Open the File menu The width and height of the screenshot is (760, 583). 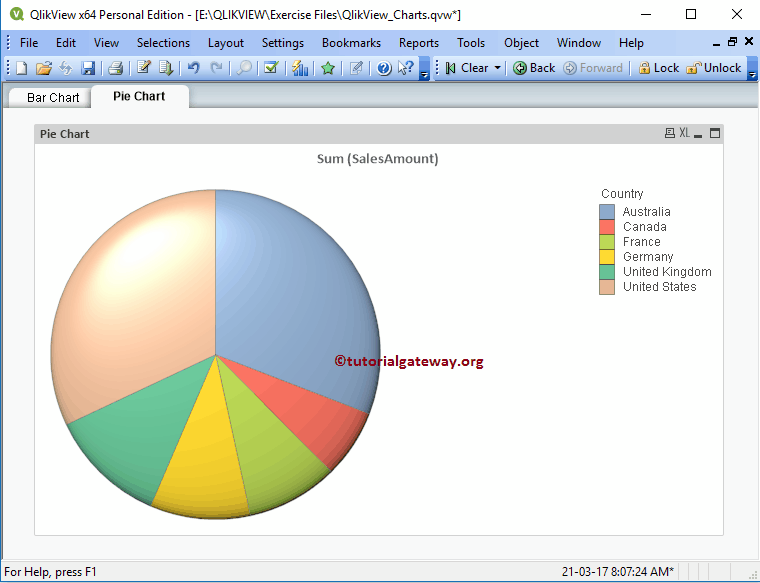(x=29, y=43)
